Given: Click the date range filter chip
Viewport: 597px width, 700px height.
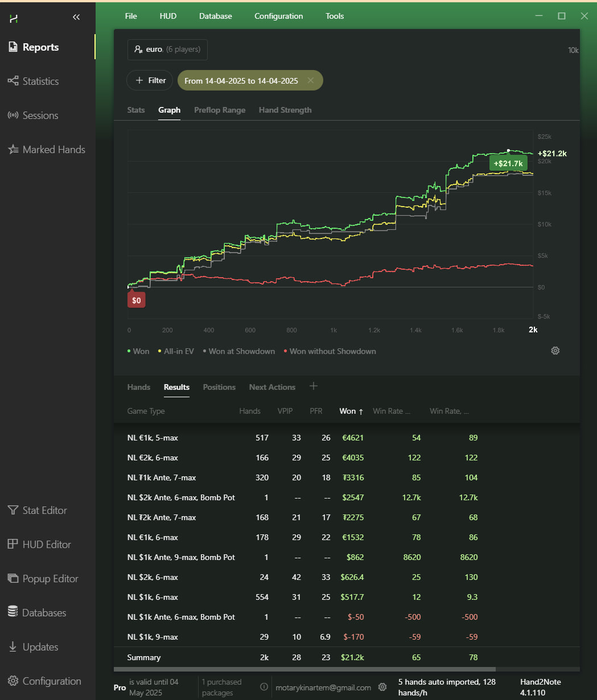Looking at the screenshot, I should tap(250, 80).
